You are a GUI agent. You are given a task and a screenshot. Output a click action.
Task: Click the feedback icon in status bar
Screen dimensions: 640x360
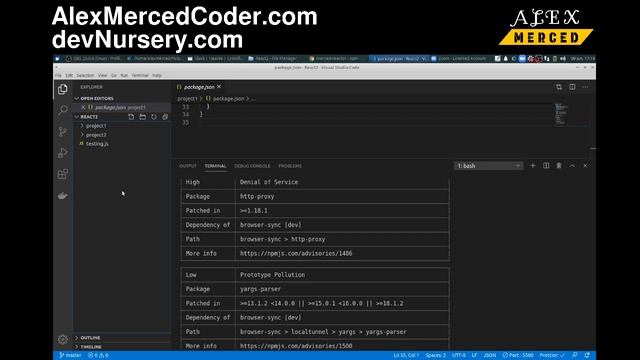(x=575, y=356)
